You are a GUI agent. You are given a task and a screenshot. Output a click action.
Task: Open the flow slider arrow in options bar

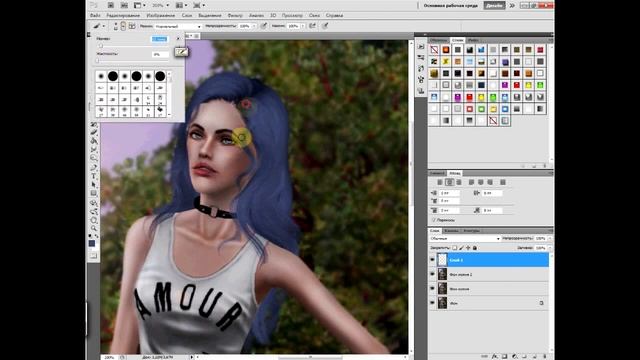point(302,26)
